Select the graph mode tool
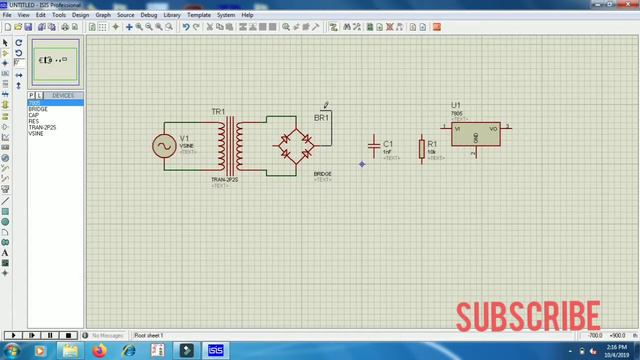 [x=5, y=138]
